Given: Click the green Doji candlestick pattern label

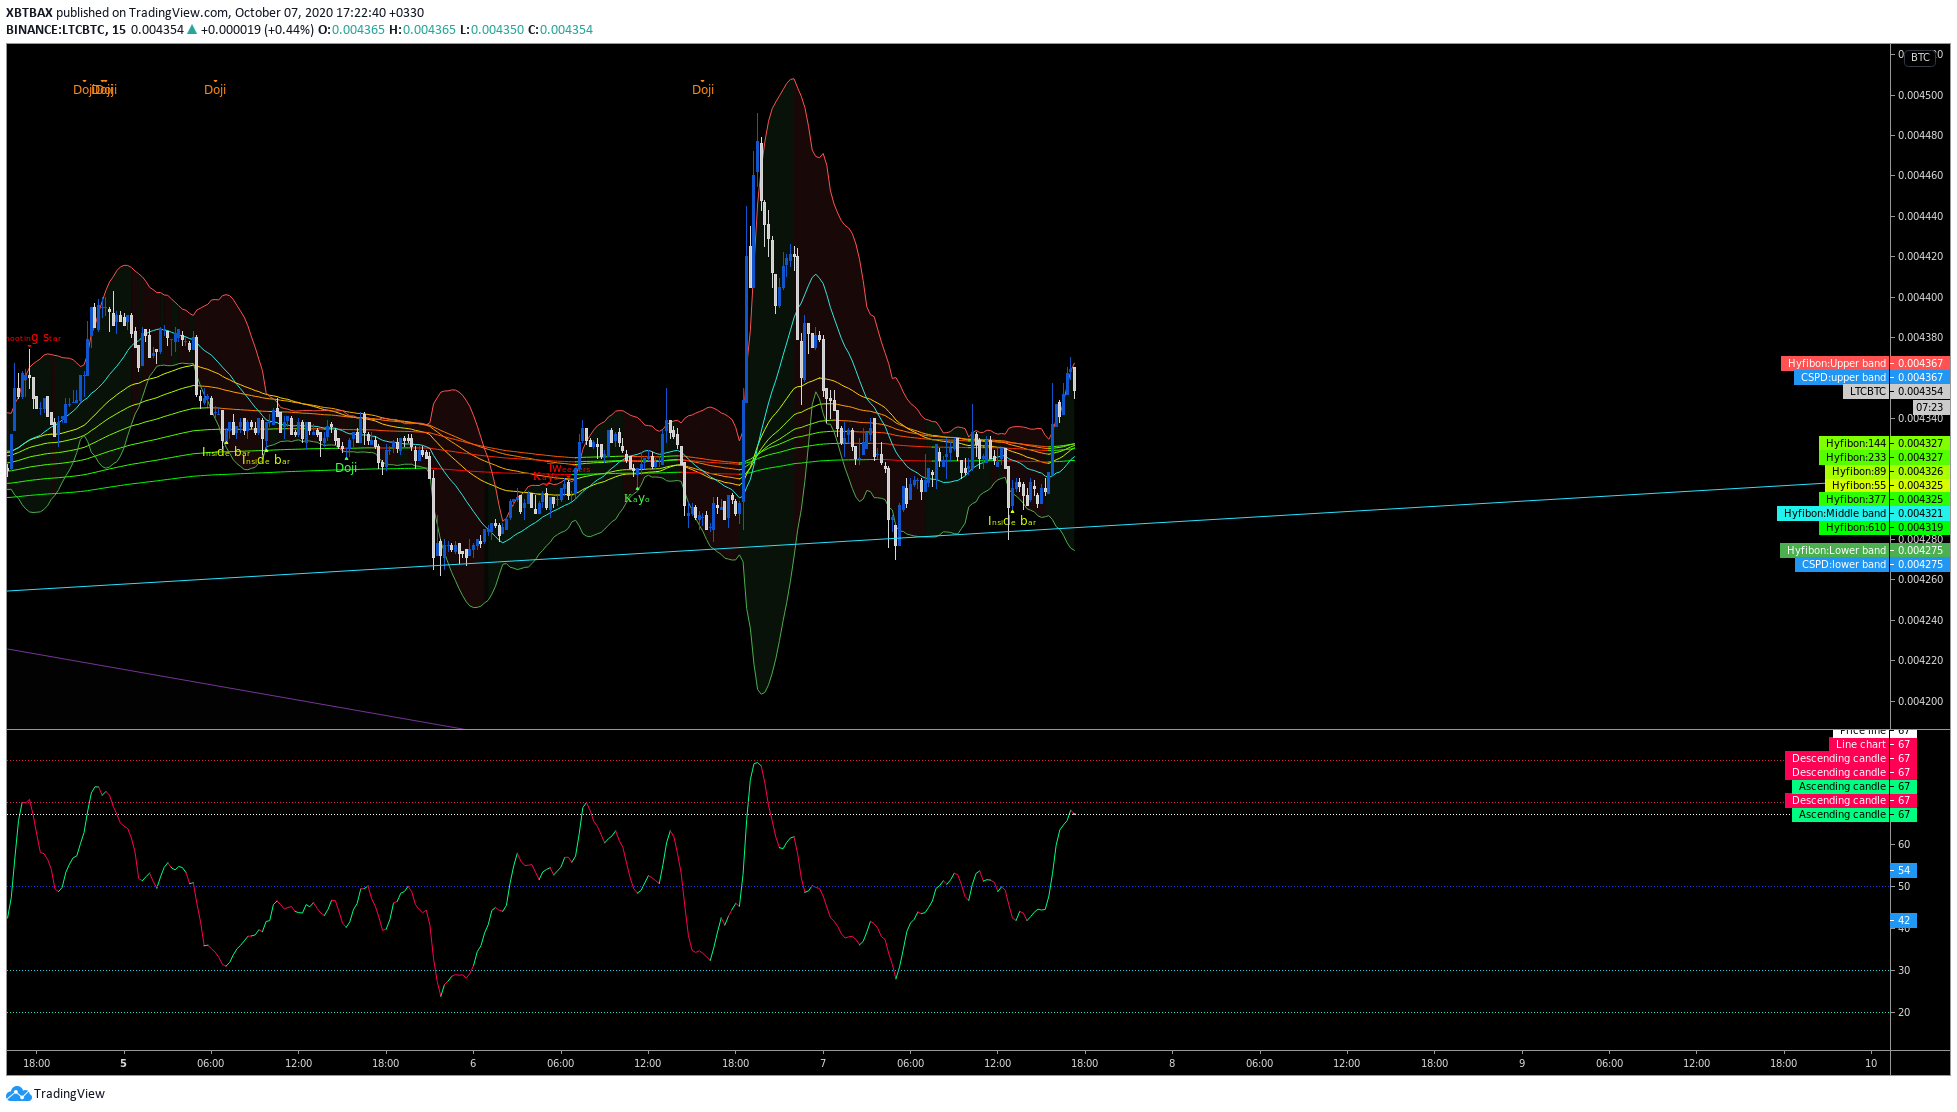Looking at the screenshot, I should [346, 467].
